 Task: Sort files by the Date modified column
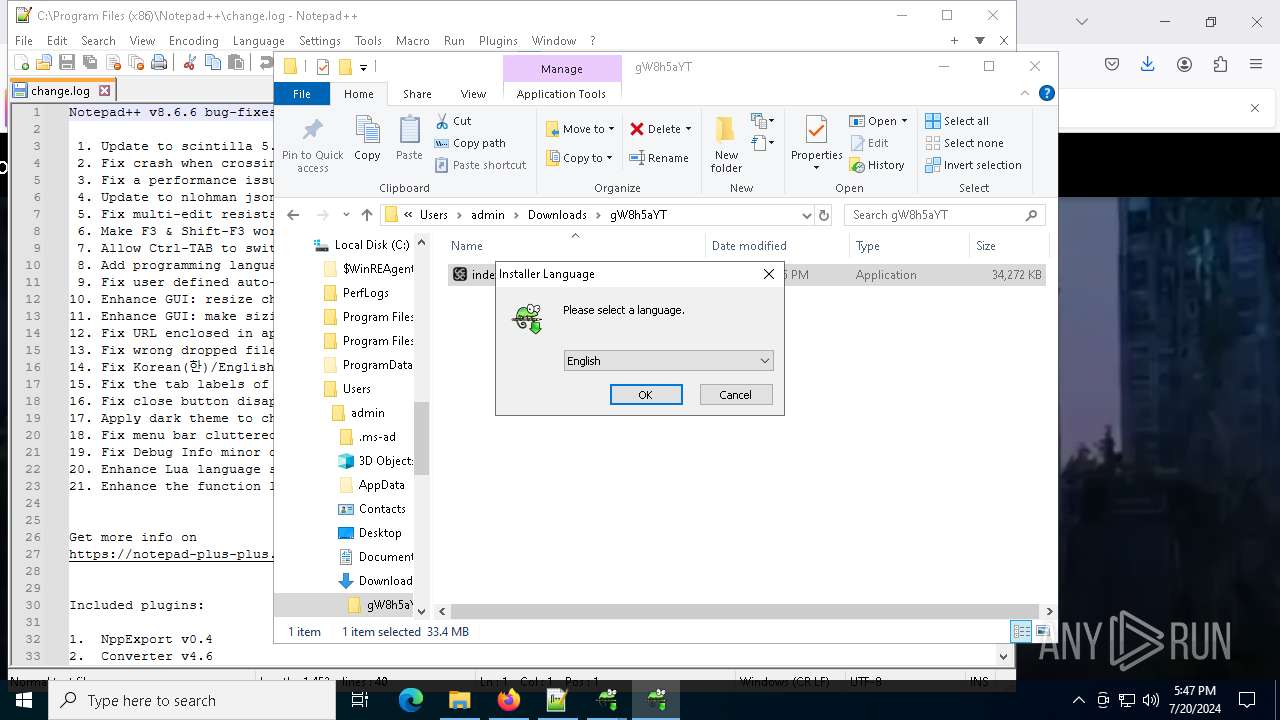749,246
